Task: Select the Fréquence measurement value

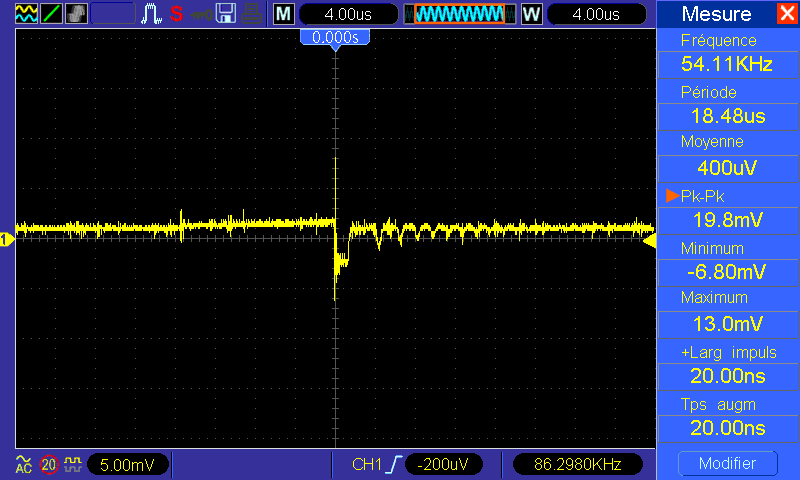Action: point(727,65)
